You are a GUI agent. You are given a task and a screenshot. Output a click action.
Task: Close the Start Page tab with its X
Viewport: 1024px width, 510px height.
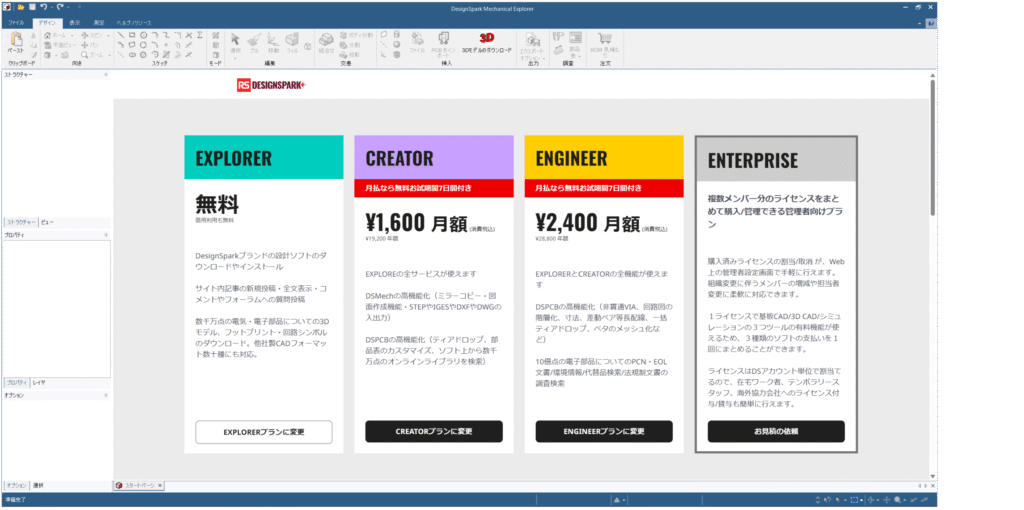(161, 486)
